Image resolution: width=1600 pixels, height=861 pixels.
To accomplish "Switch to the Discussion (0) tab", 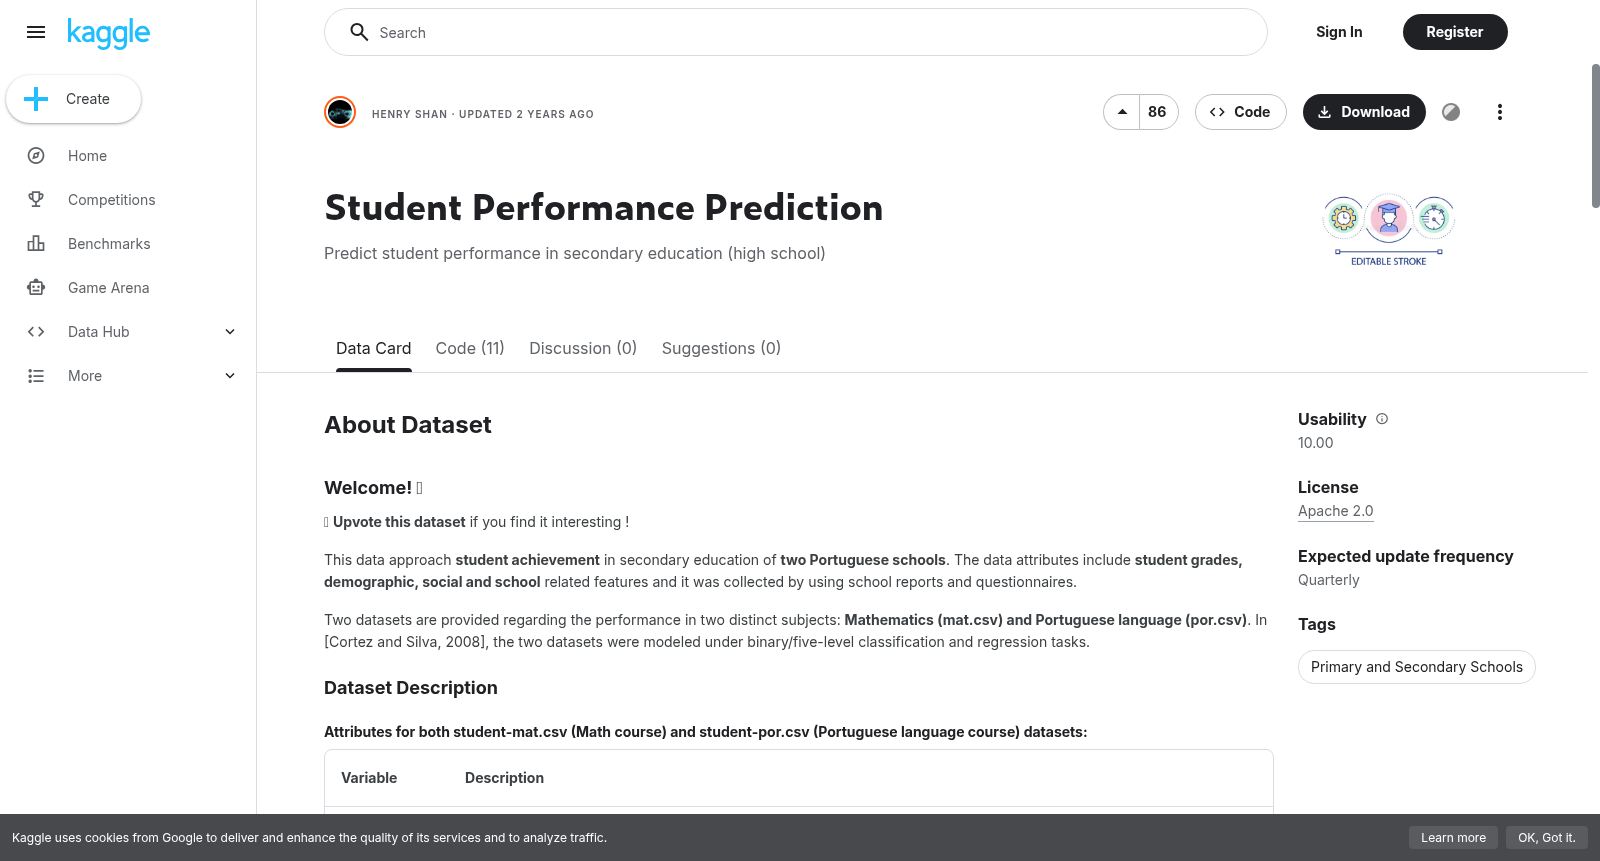I will (x=583, y=348).
